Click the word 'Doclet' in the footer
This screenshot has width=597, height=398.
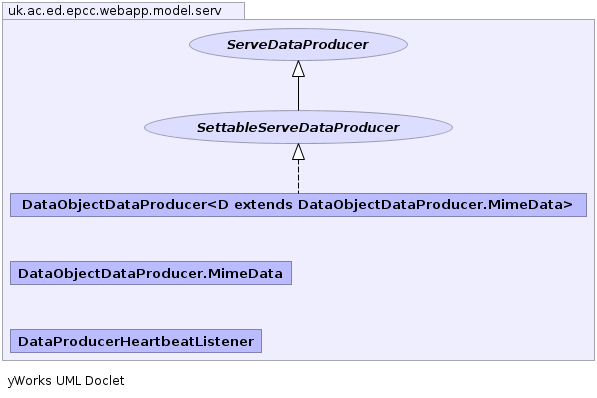tap(105, 380)
